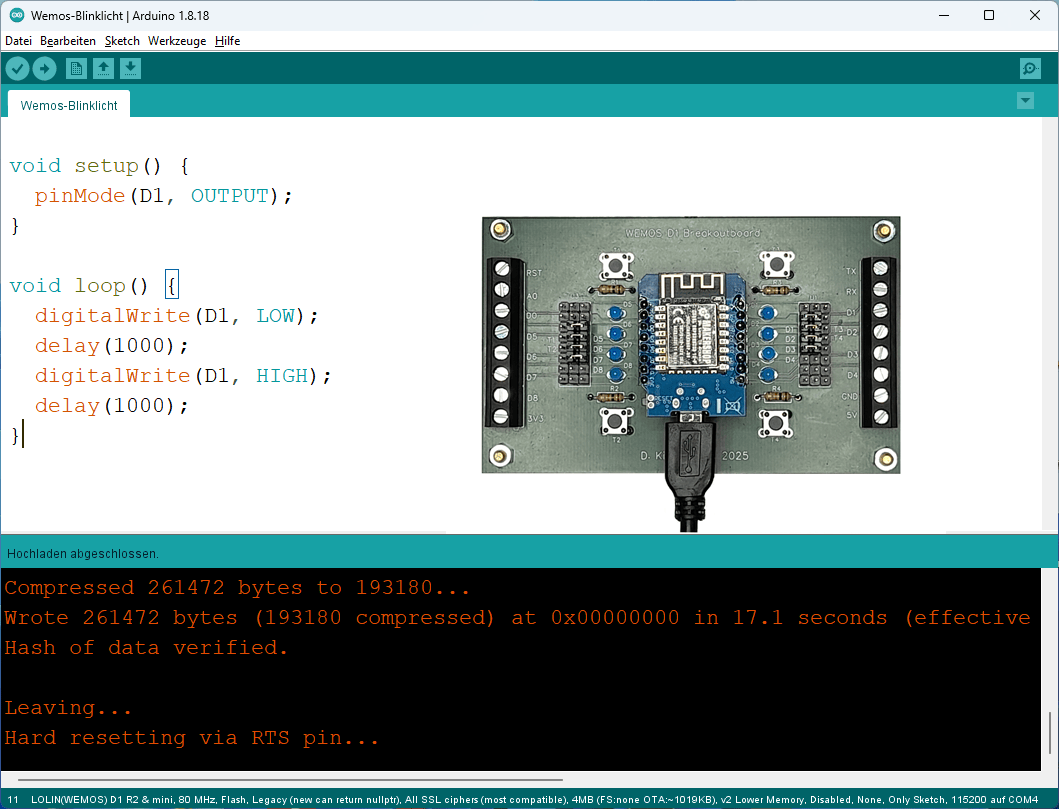The image size is (1059, 809).
Task: Click the Arduino logo in title bar
Action: [x=17, y=15]
